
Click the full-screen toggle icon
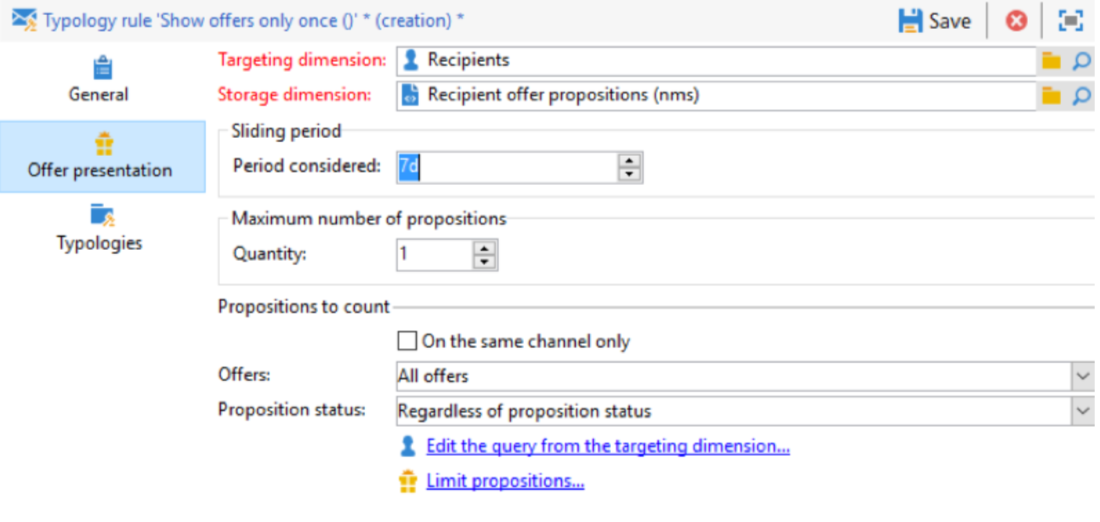tap(1071, 21)
